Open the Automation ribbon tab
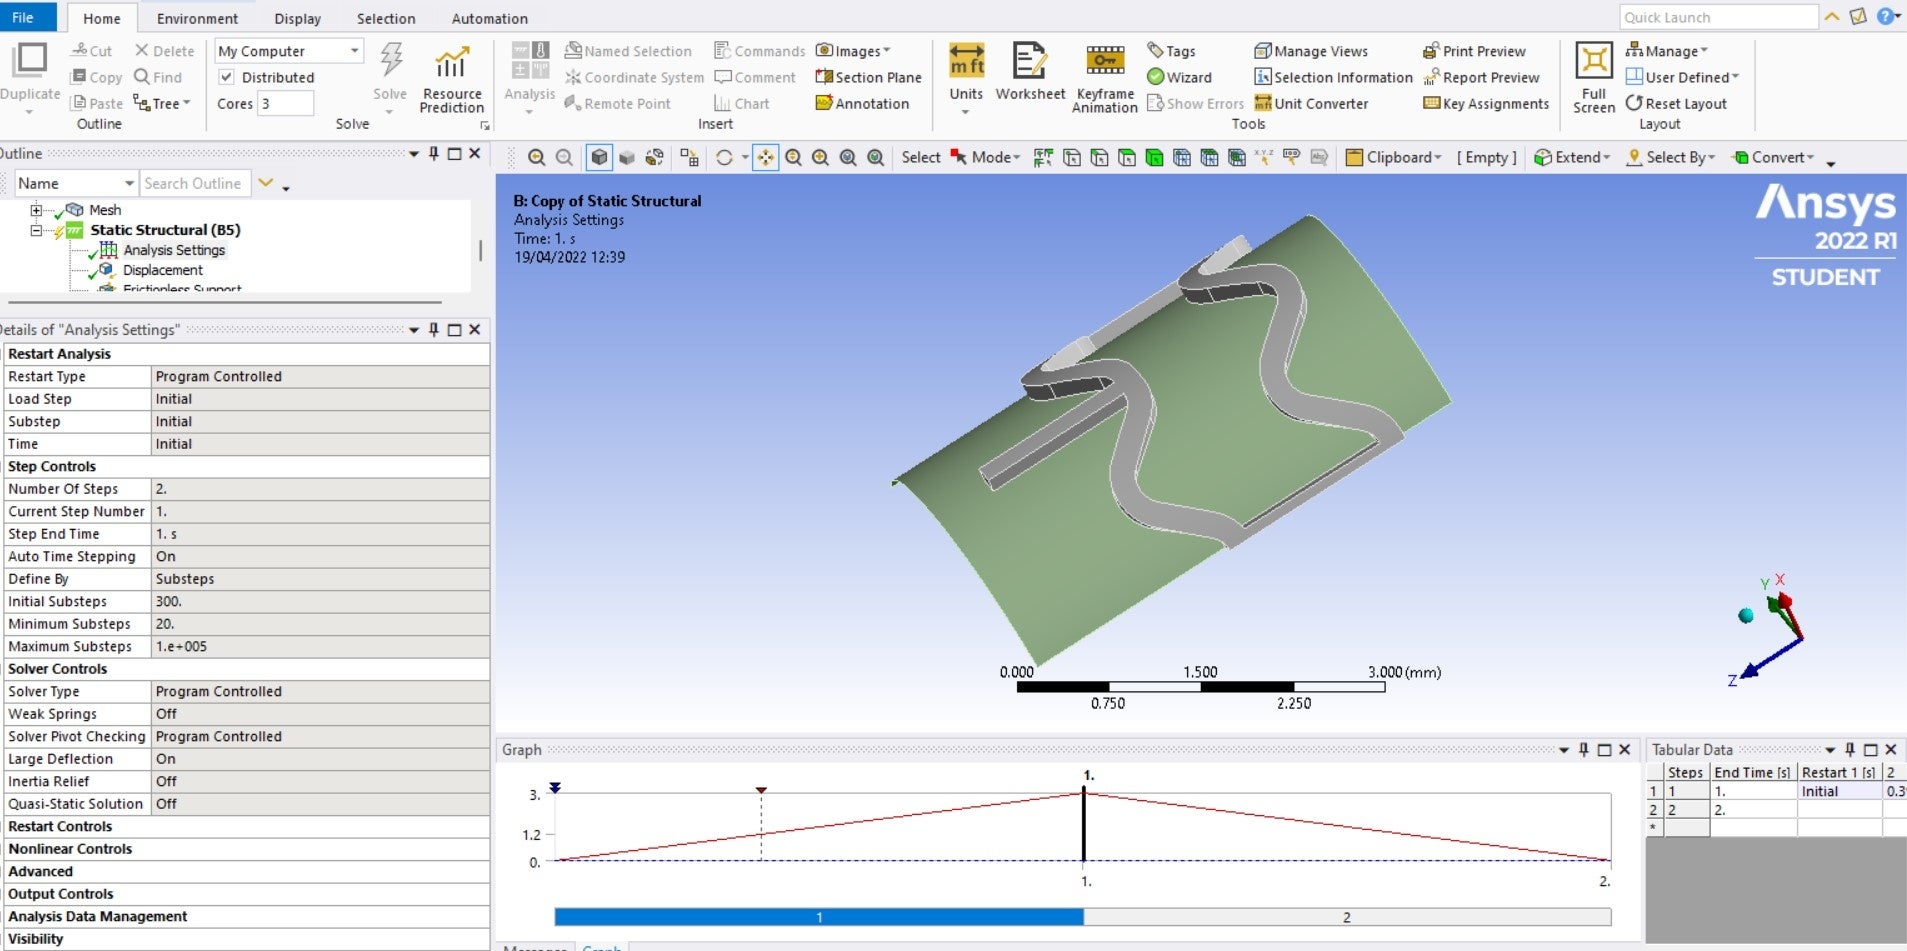This screenshot has height=951, width=1907. coord(489,18)
